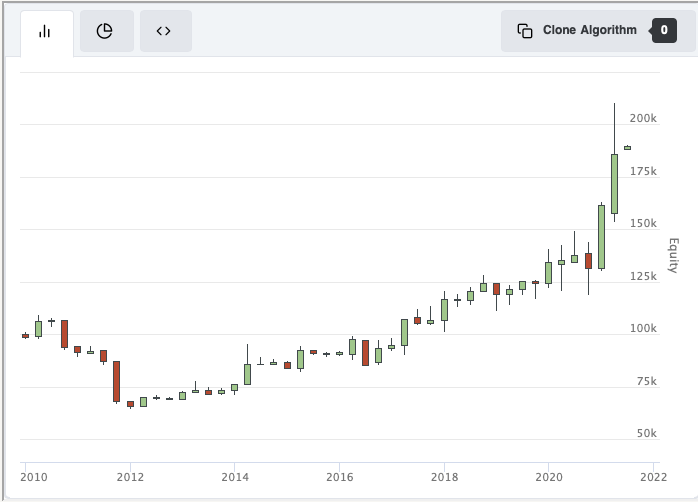Select the red candle in late 2010
Viewport: 698px width, 502px height.
64,334
